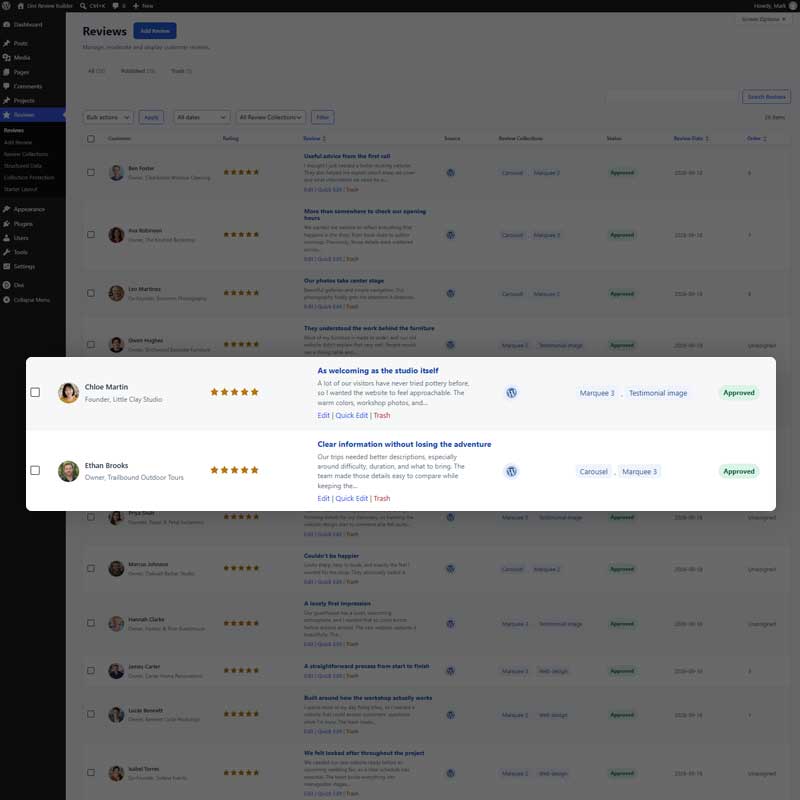Click the five-star rating for Chloe Martin
The width and height of the screenshot is (800, 800).
pyautogui.click(x=235, y=392)
